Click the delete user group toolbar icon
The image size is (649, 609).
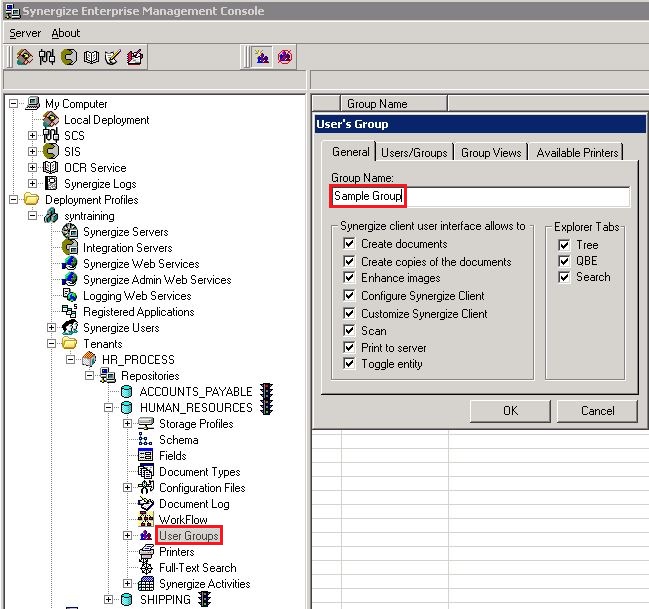coord(285,57)
